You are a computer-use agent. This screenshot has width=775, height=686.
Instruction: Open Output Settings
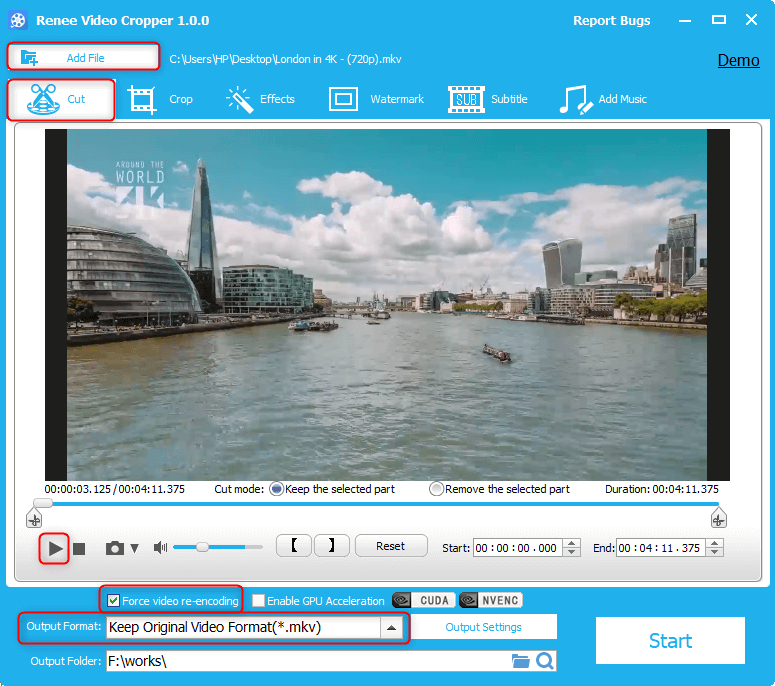(483, 627)
